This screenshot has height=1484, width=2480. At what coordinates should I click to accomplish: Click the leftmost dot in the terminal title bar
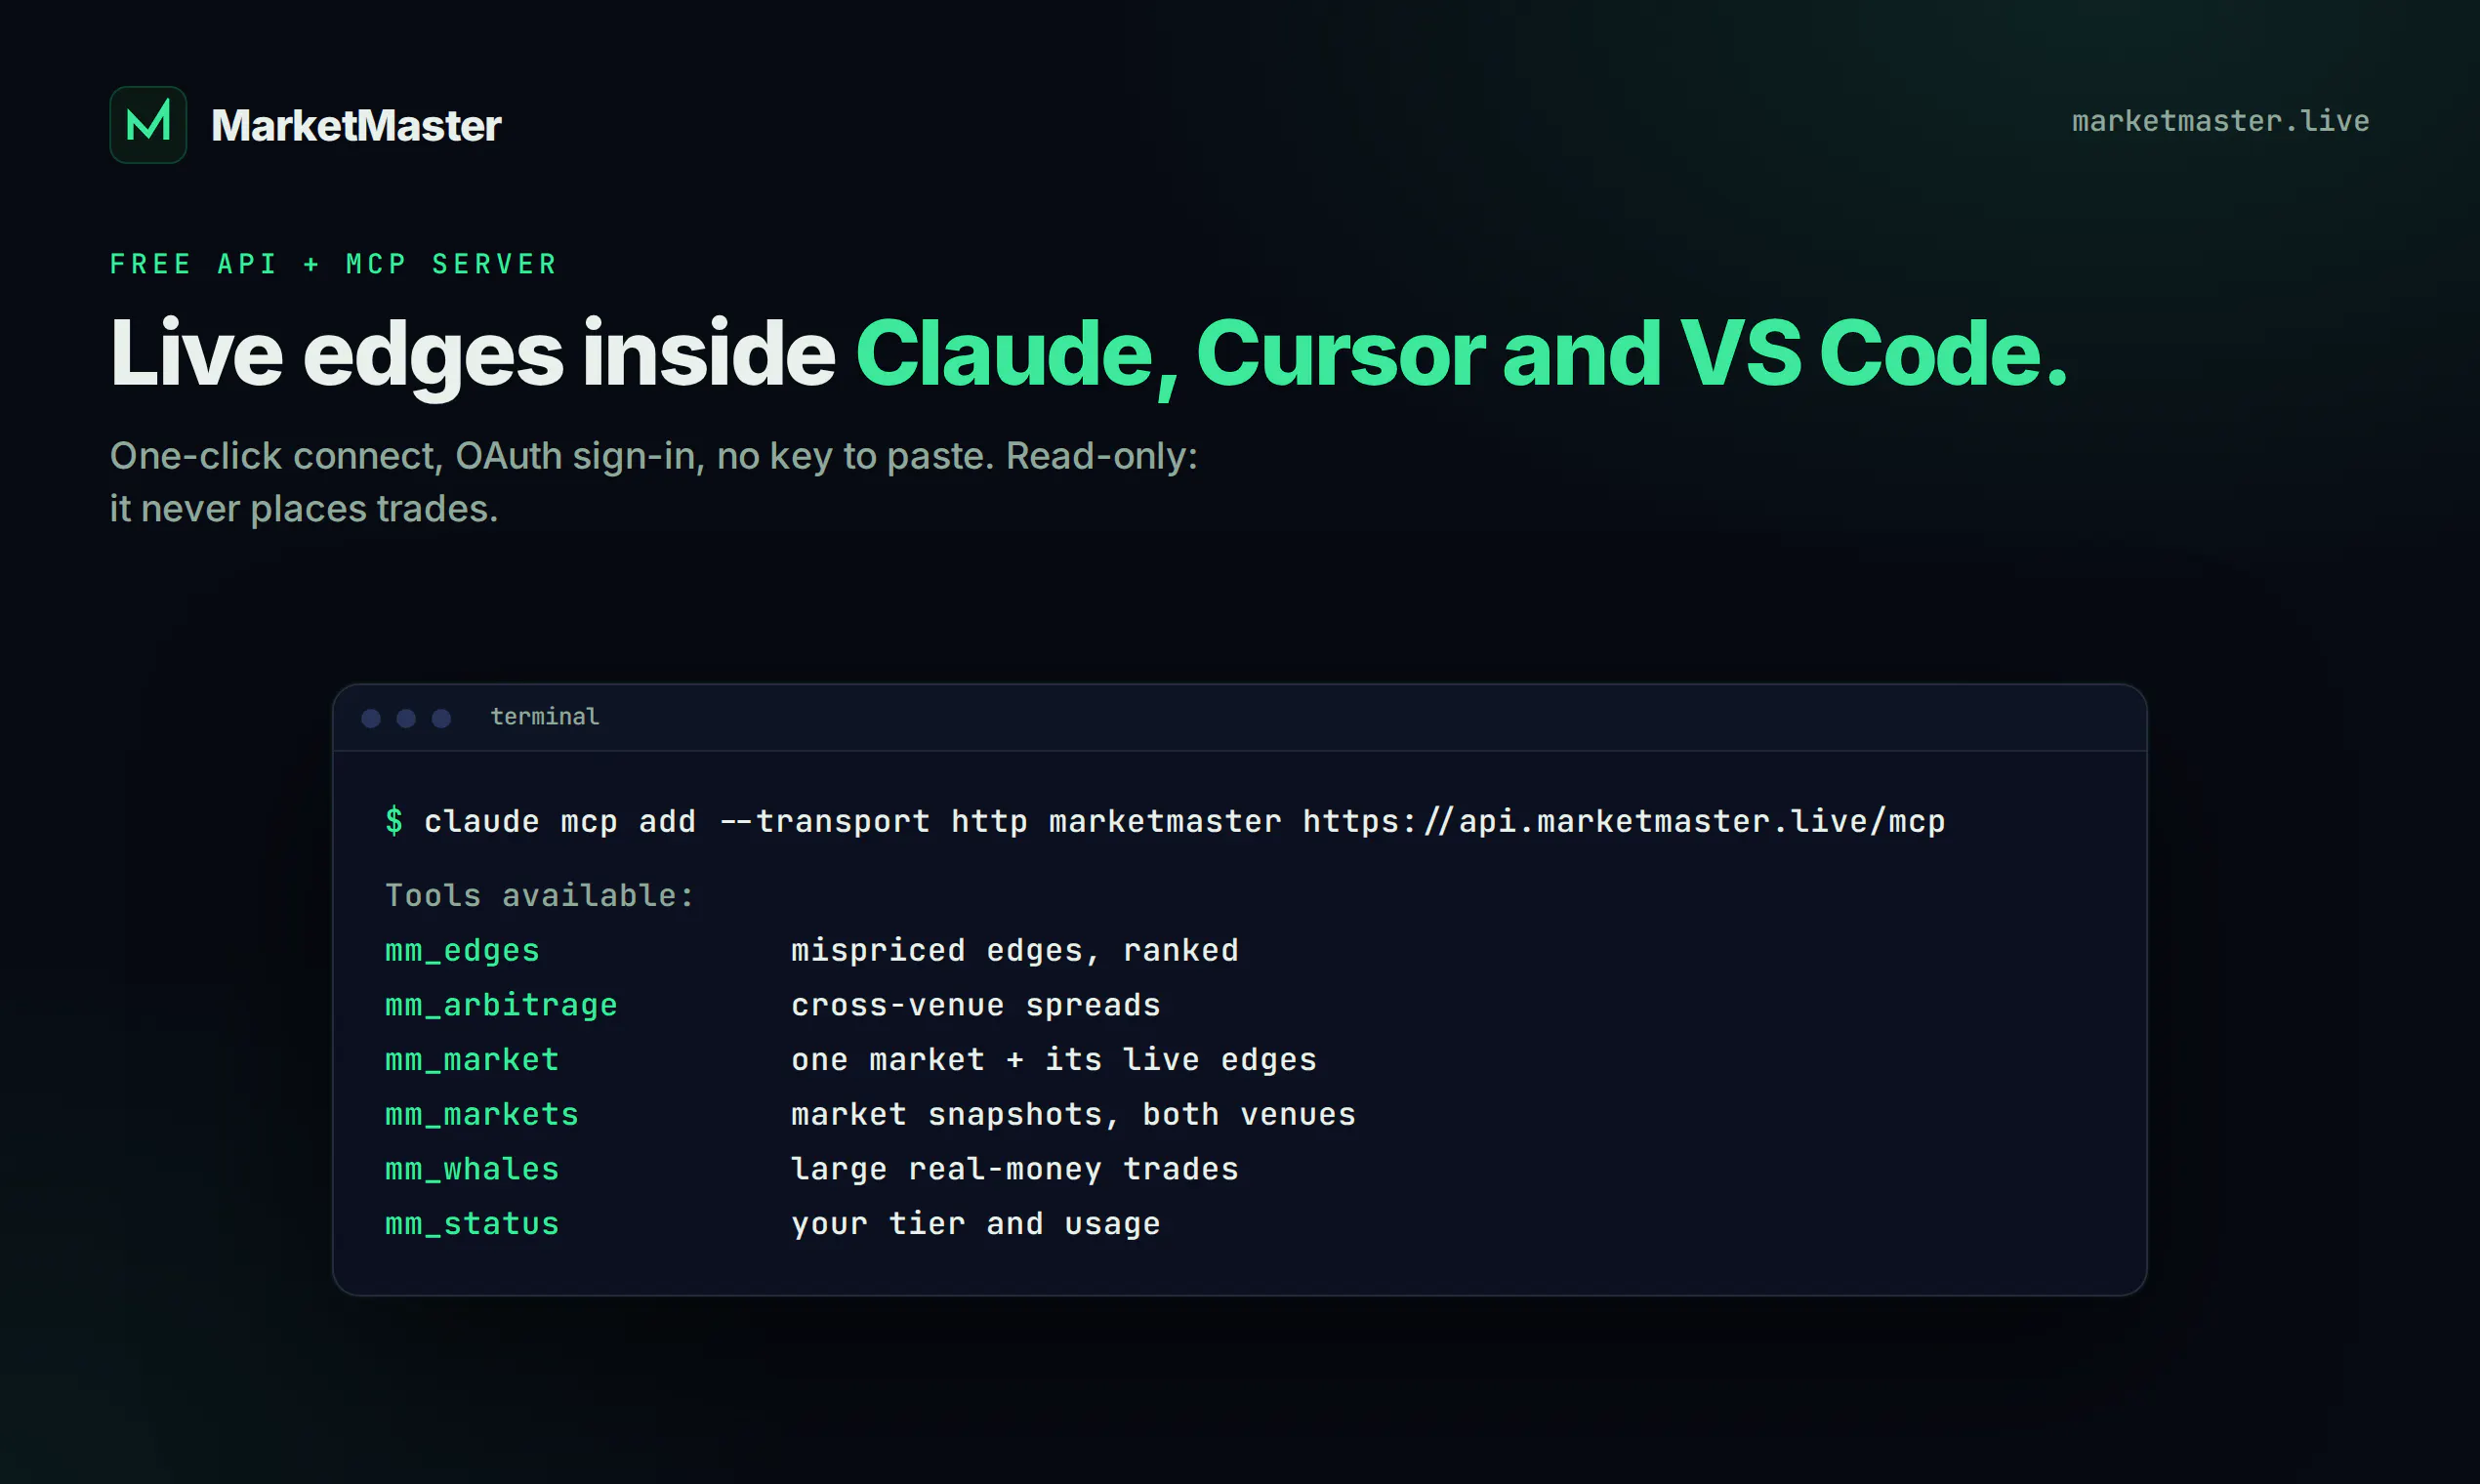[371, 718]
